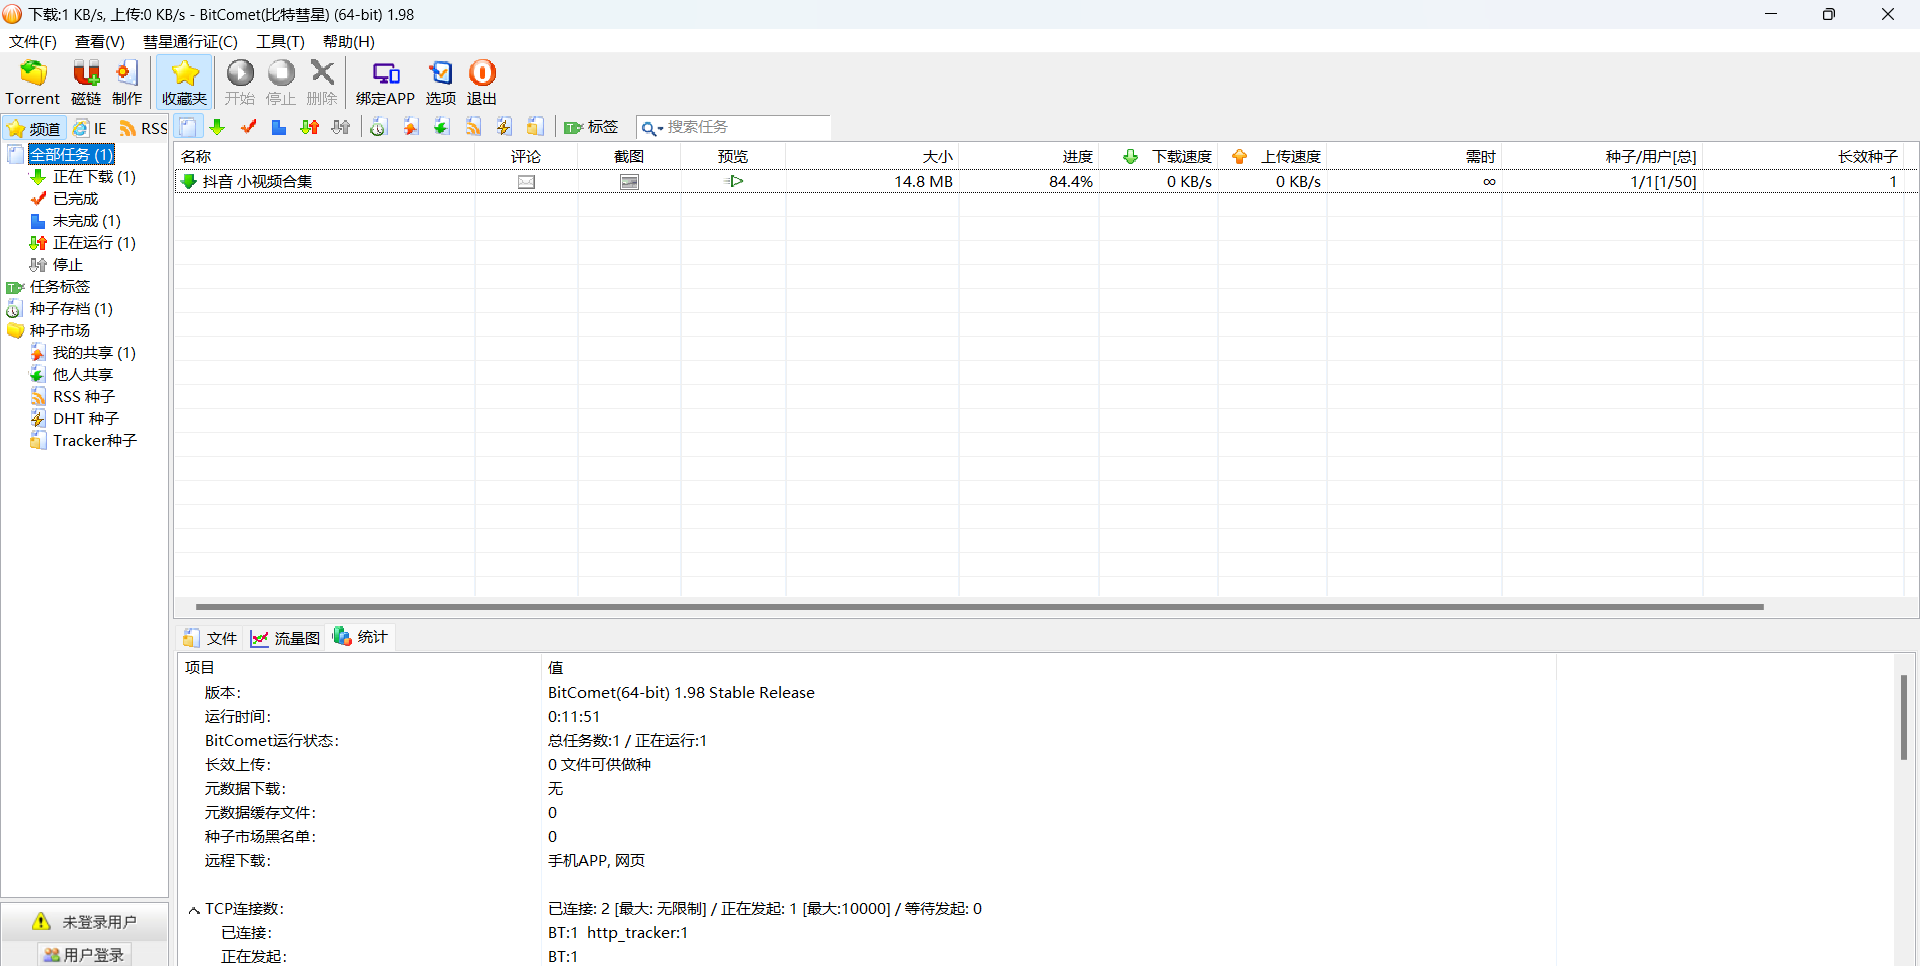Select 他人共享 in the sidebar

(82, 374)
